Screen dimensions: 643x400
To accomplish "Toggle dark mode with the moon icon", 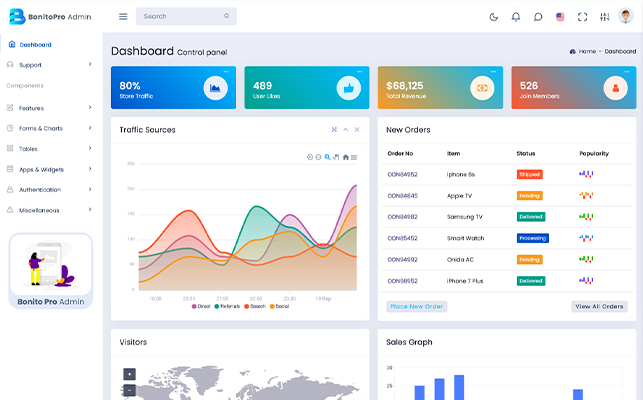I will click(x=494, y=17).
